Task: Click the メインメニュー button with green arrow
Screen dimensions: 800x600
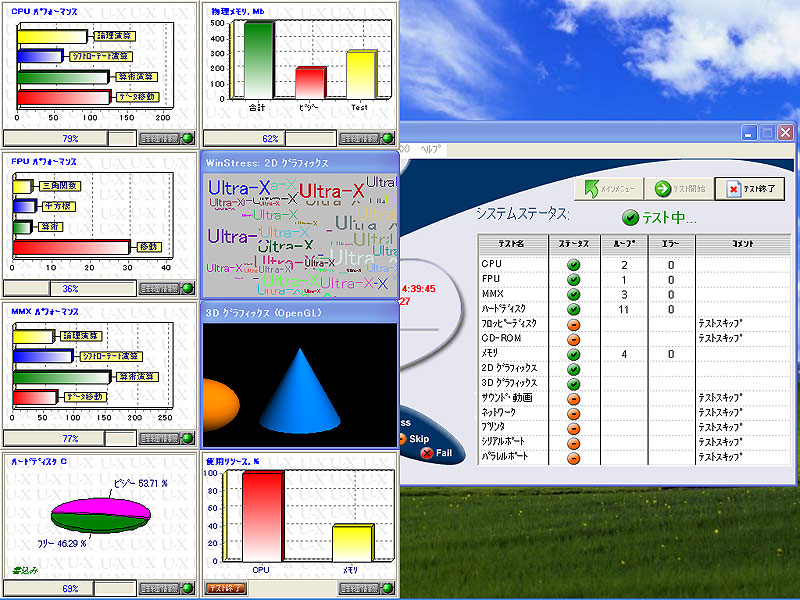Action: pyautogui.click(x=606, y=188)
